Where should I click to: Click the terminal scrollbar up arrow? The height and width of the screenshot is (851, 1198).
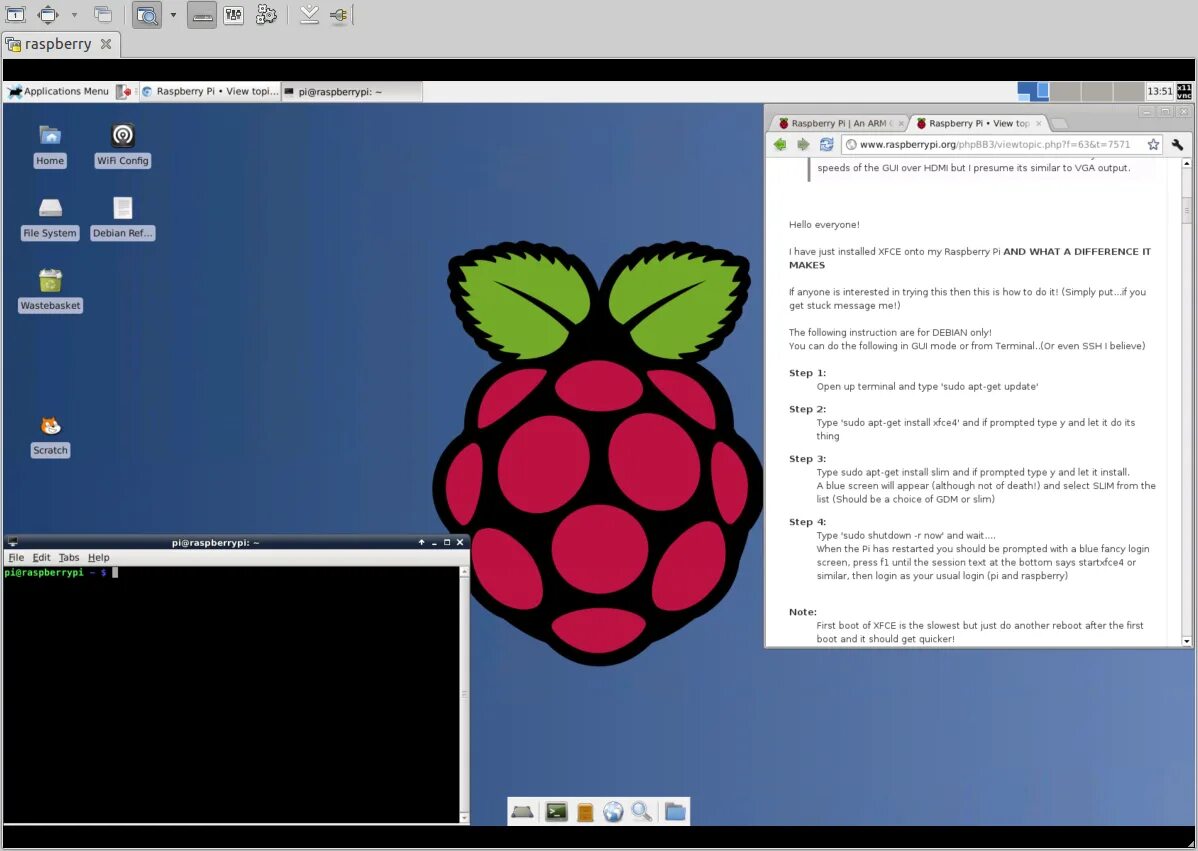point(464,571)
